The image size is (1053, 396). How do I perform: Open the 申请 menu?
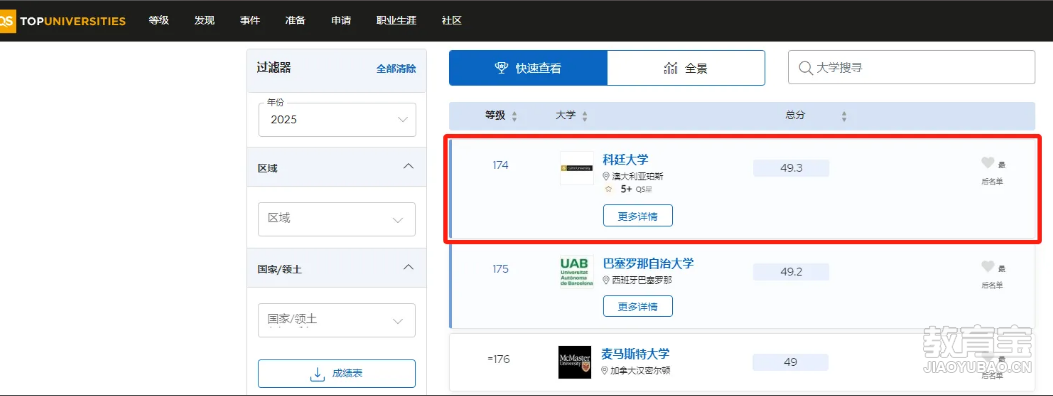341,21
